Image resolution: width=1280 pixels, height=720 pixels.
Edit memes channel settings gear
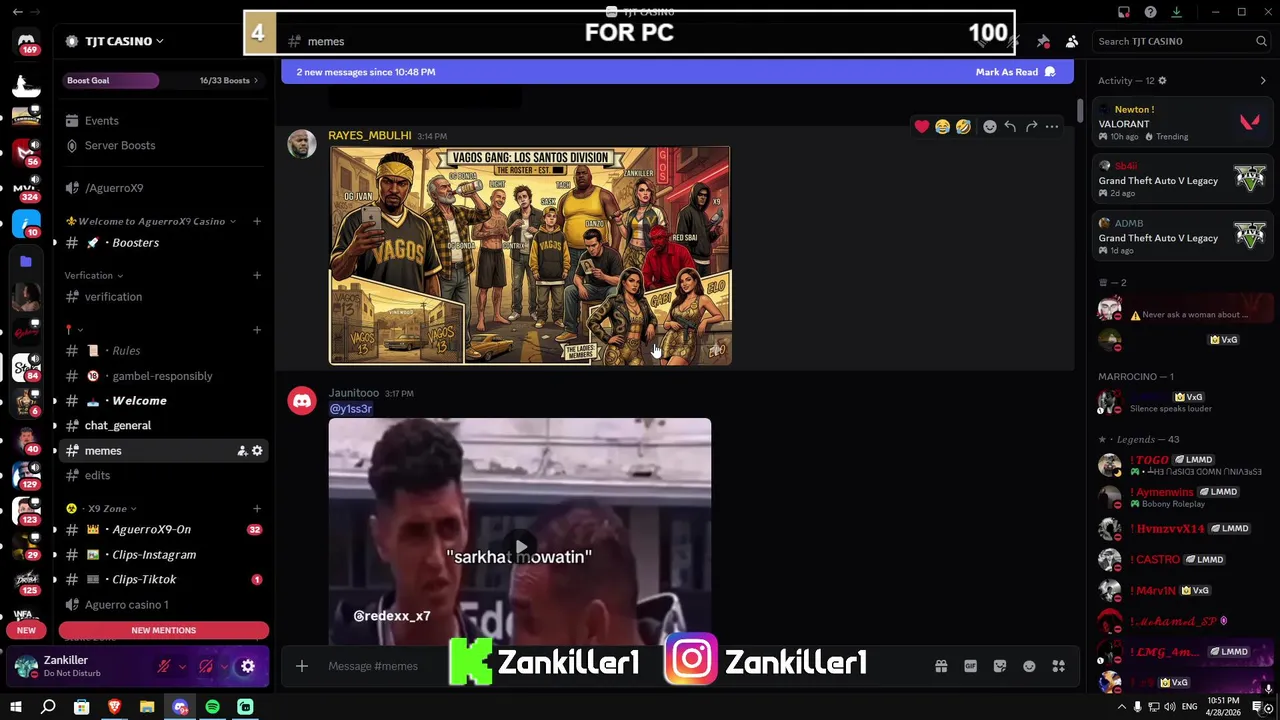point(257,451)
